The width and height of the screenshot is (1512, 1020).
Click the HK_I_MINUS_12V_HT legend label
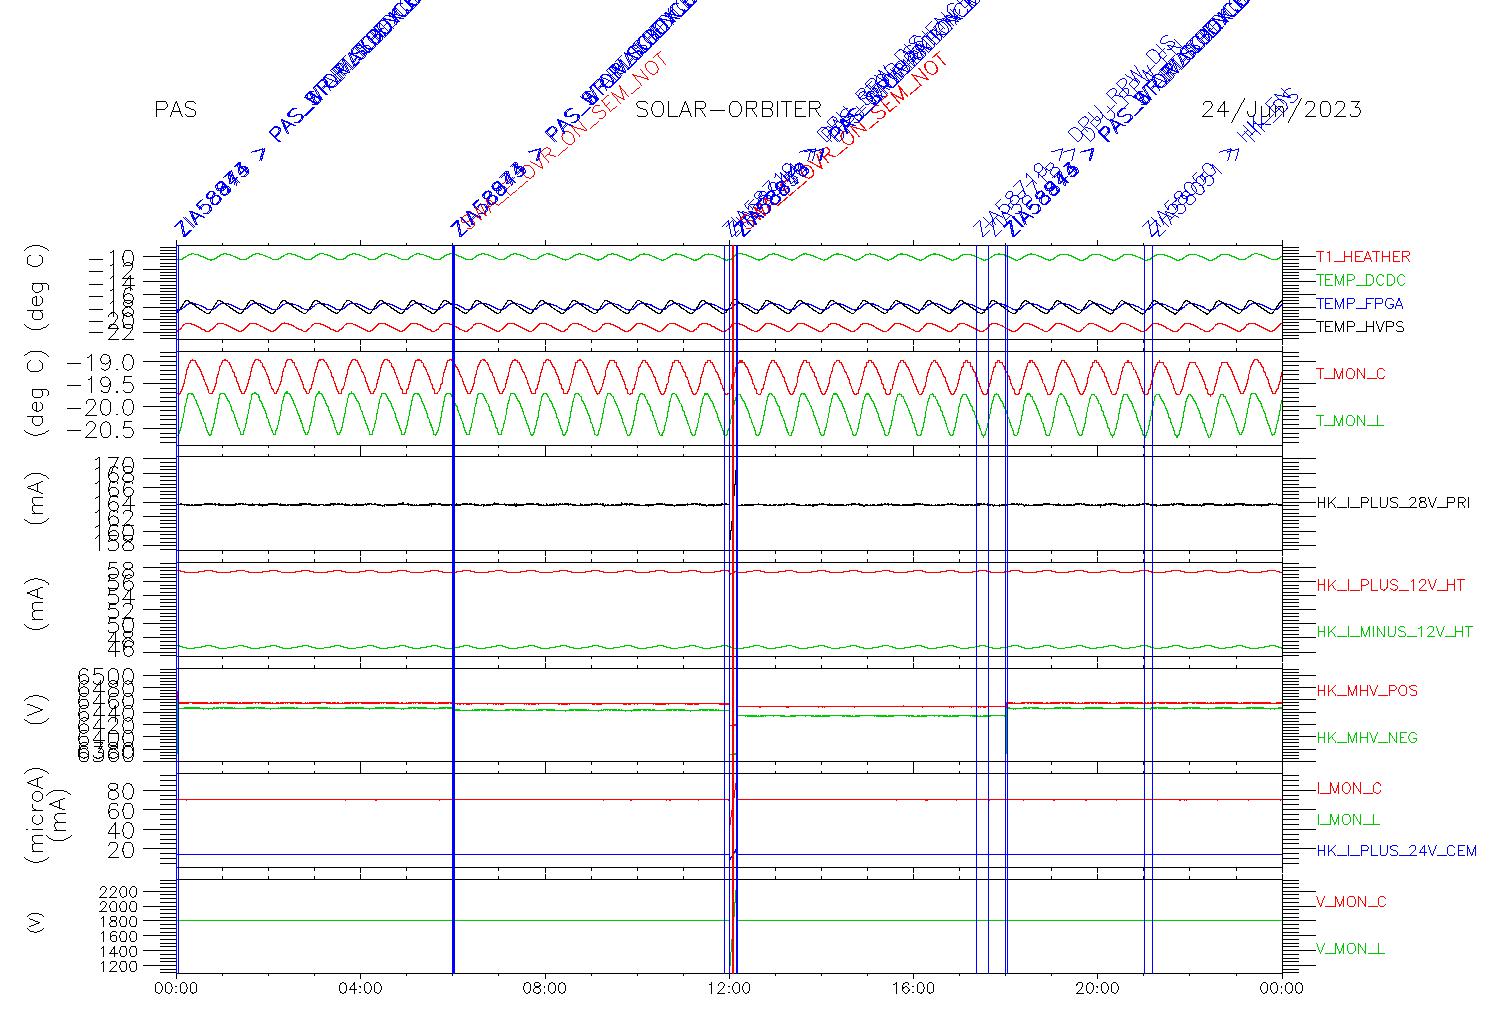coord(1395,632)
